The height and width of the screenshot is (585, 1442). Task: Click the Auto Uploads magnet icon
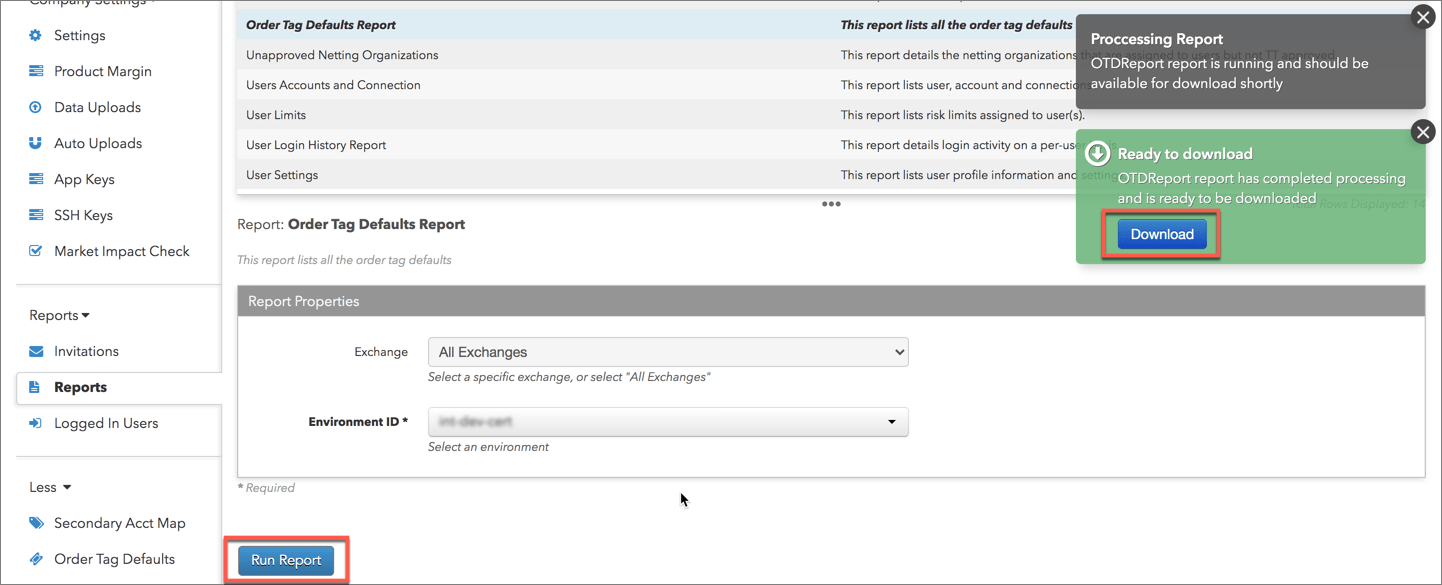coord(36,143)
